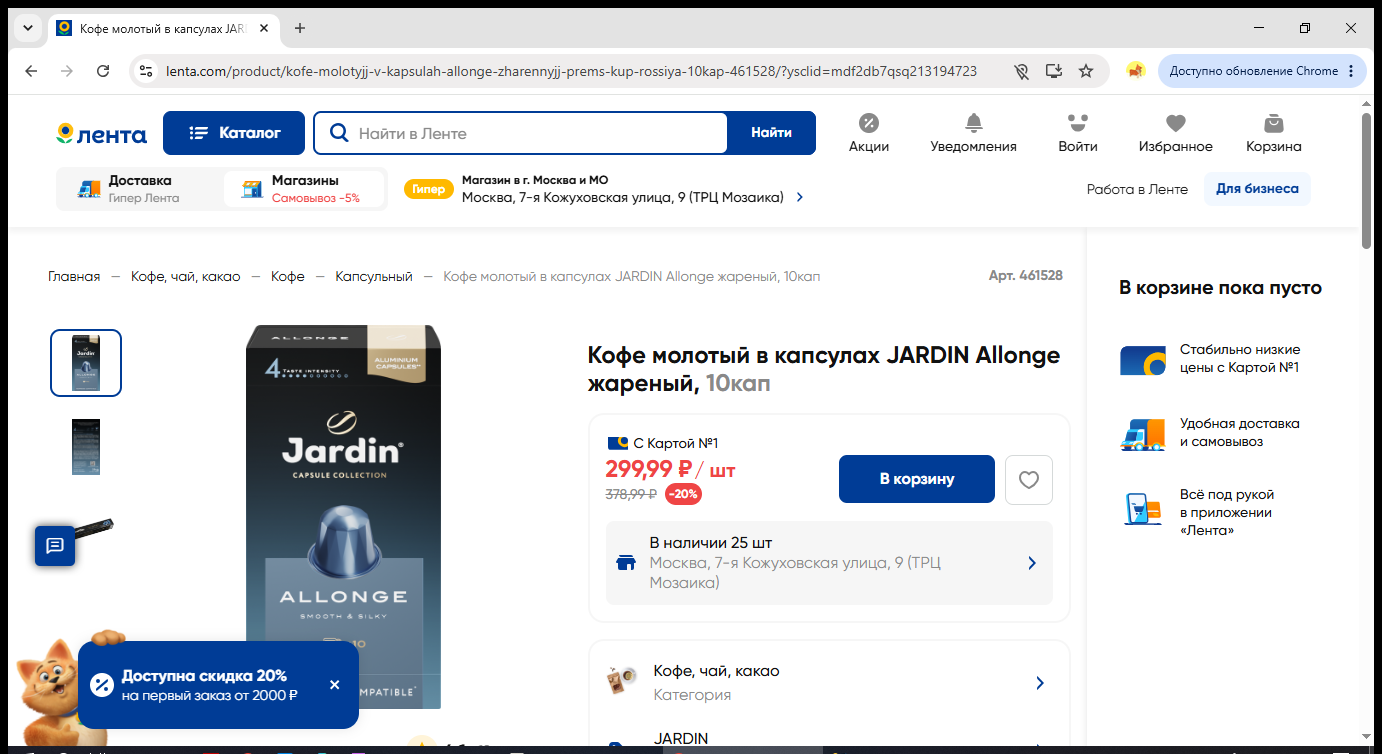Add the coffee to cart with В корзину

pos(917,480)
